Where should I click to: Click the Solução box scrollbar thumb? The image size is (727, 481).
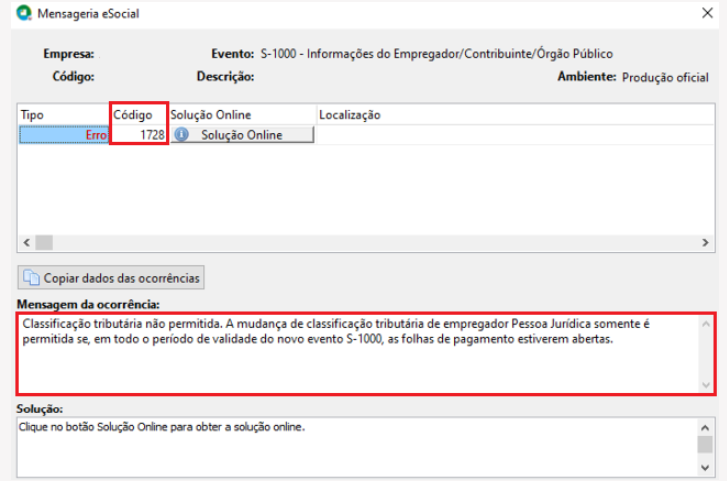tap(705, 444)
